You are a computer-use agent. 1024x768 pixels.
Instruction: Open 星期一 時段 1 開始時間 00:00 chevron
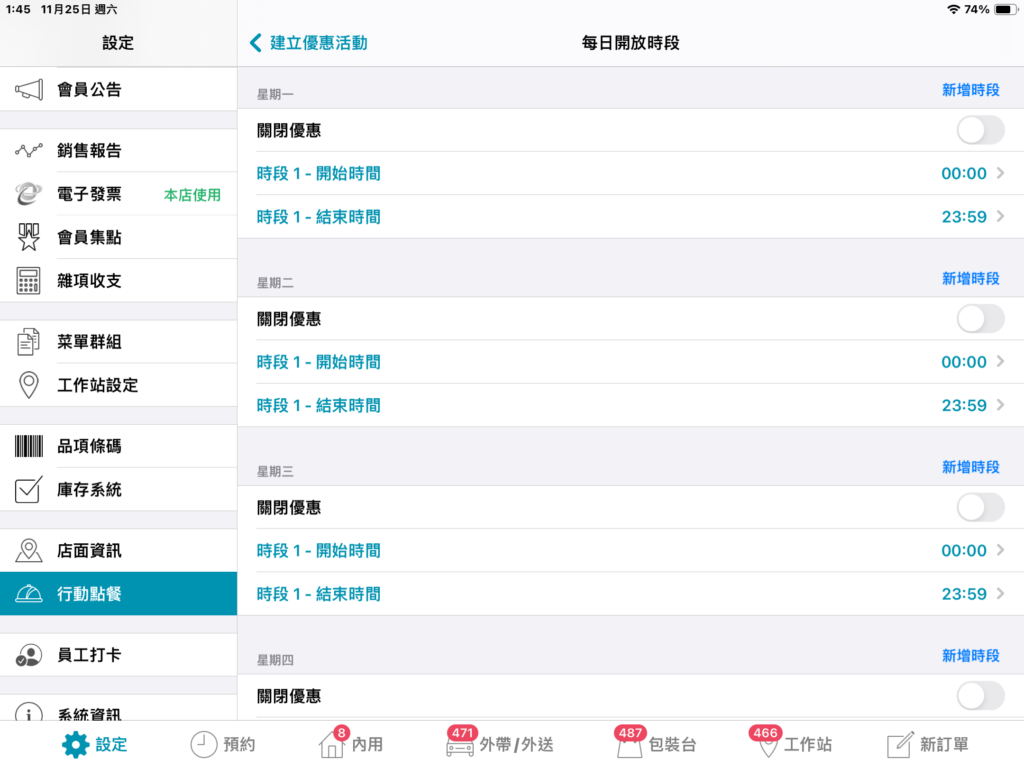[x=1000, y=173]
